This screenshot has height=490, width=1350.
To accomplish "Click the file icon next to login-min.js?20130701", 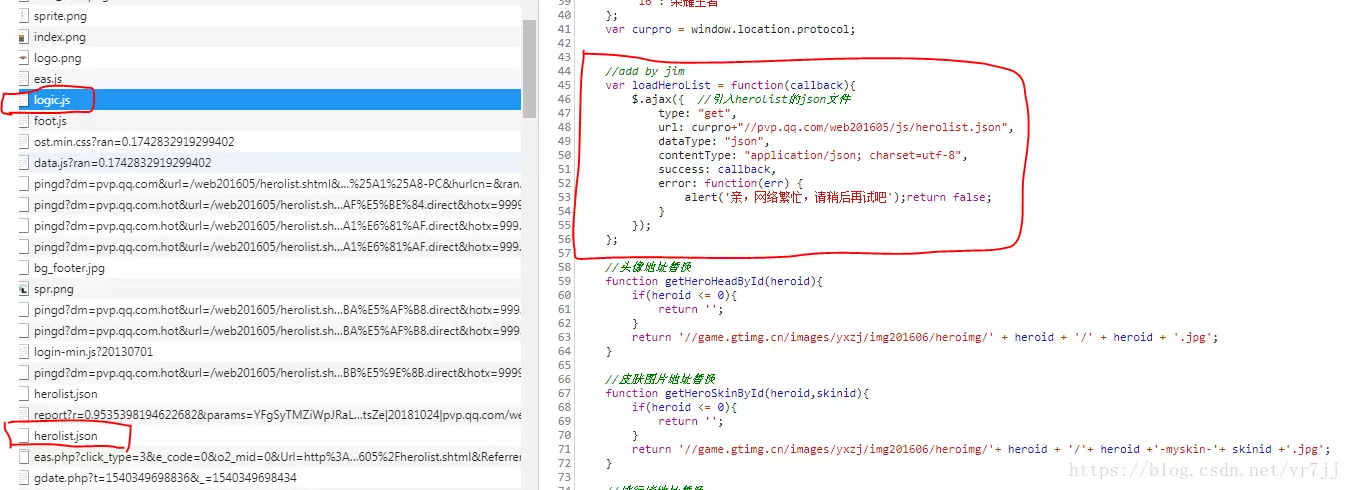I will [24, 352].
